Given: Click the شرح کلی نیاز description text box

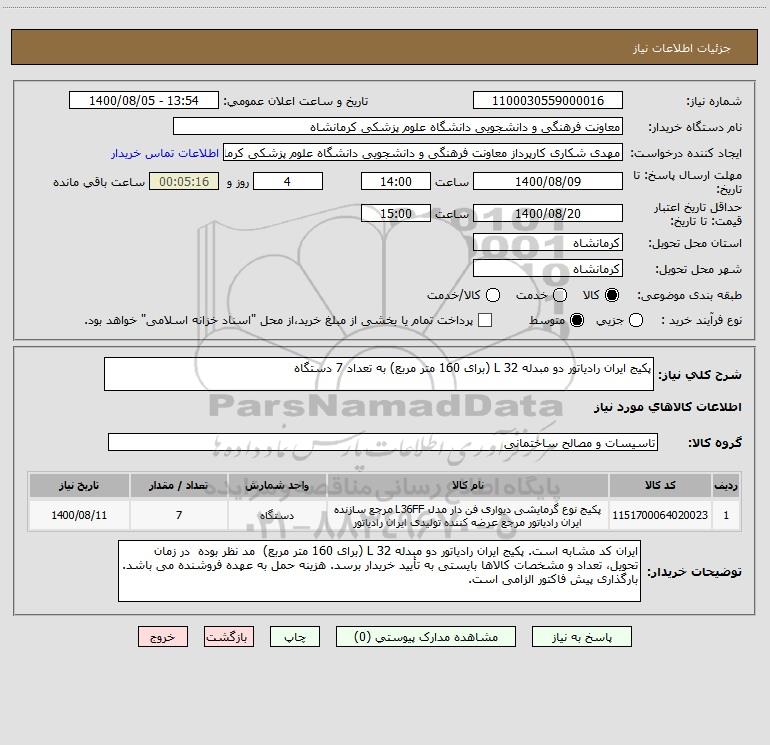Looking at the screenshot, I should pos(379,374).
